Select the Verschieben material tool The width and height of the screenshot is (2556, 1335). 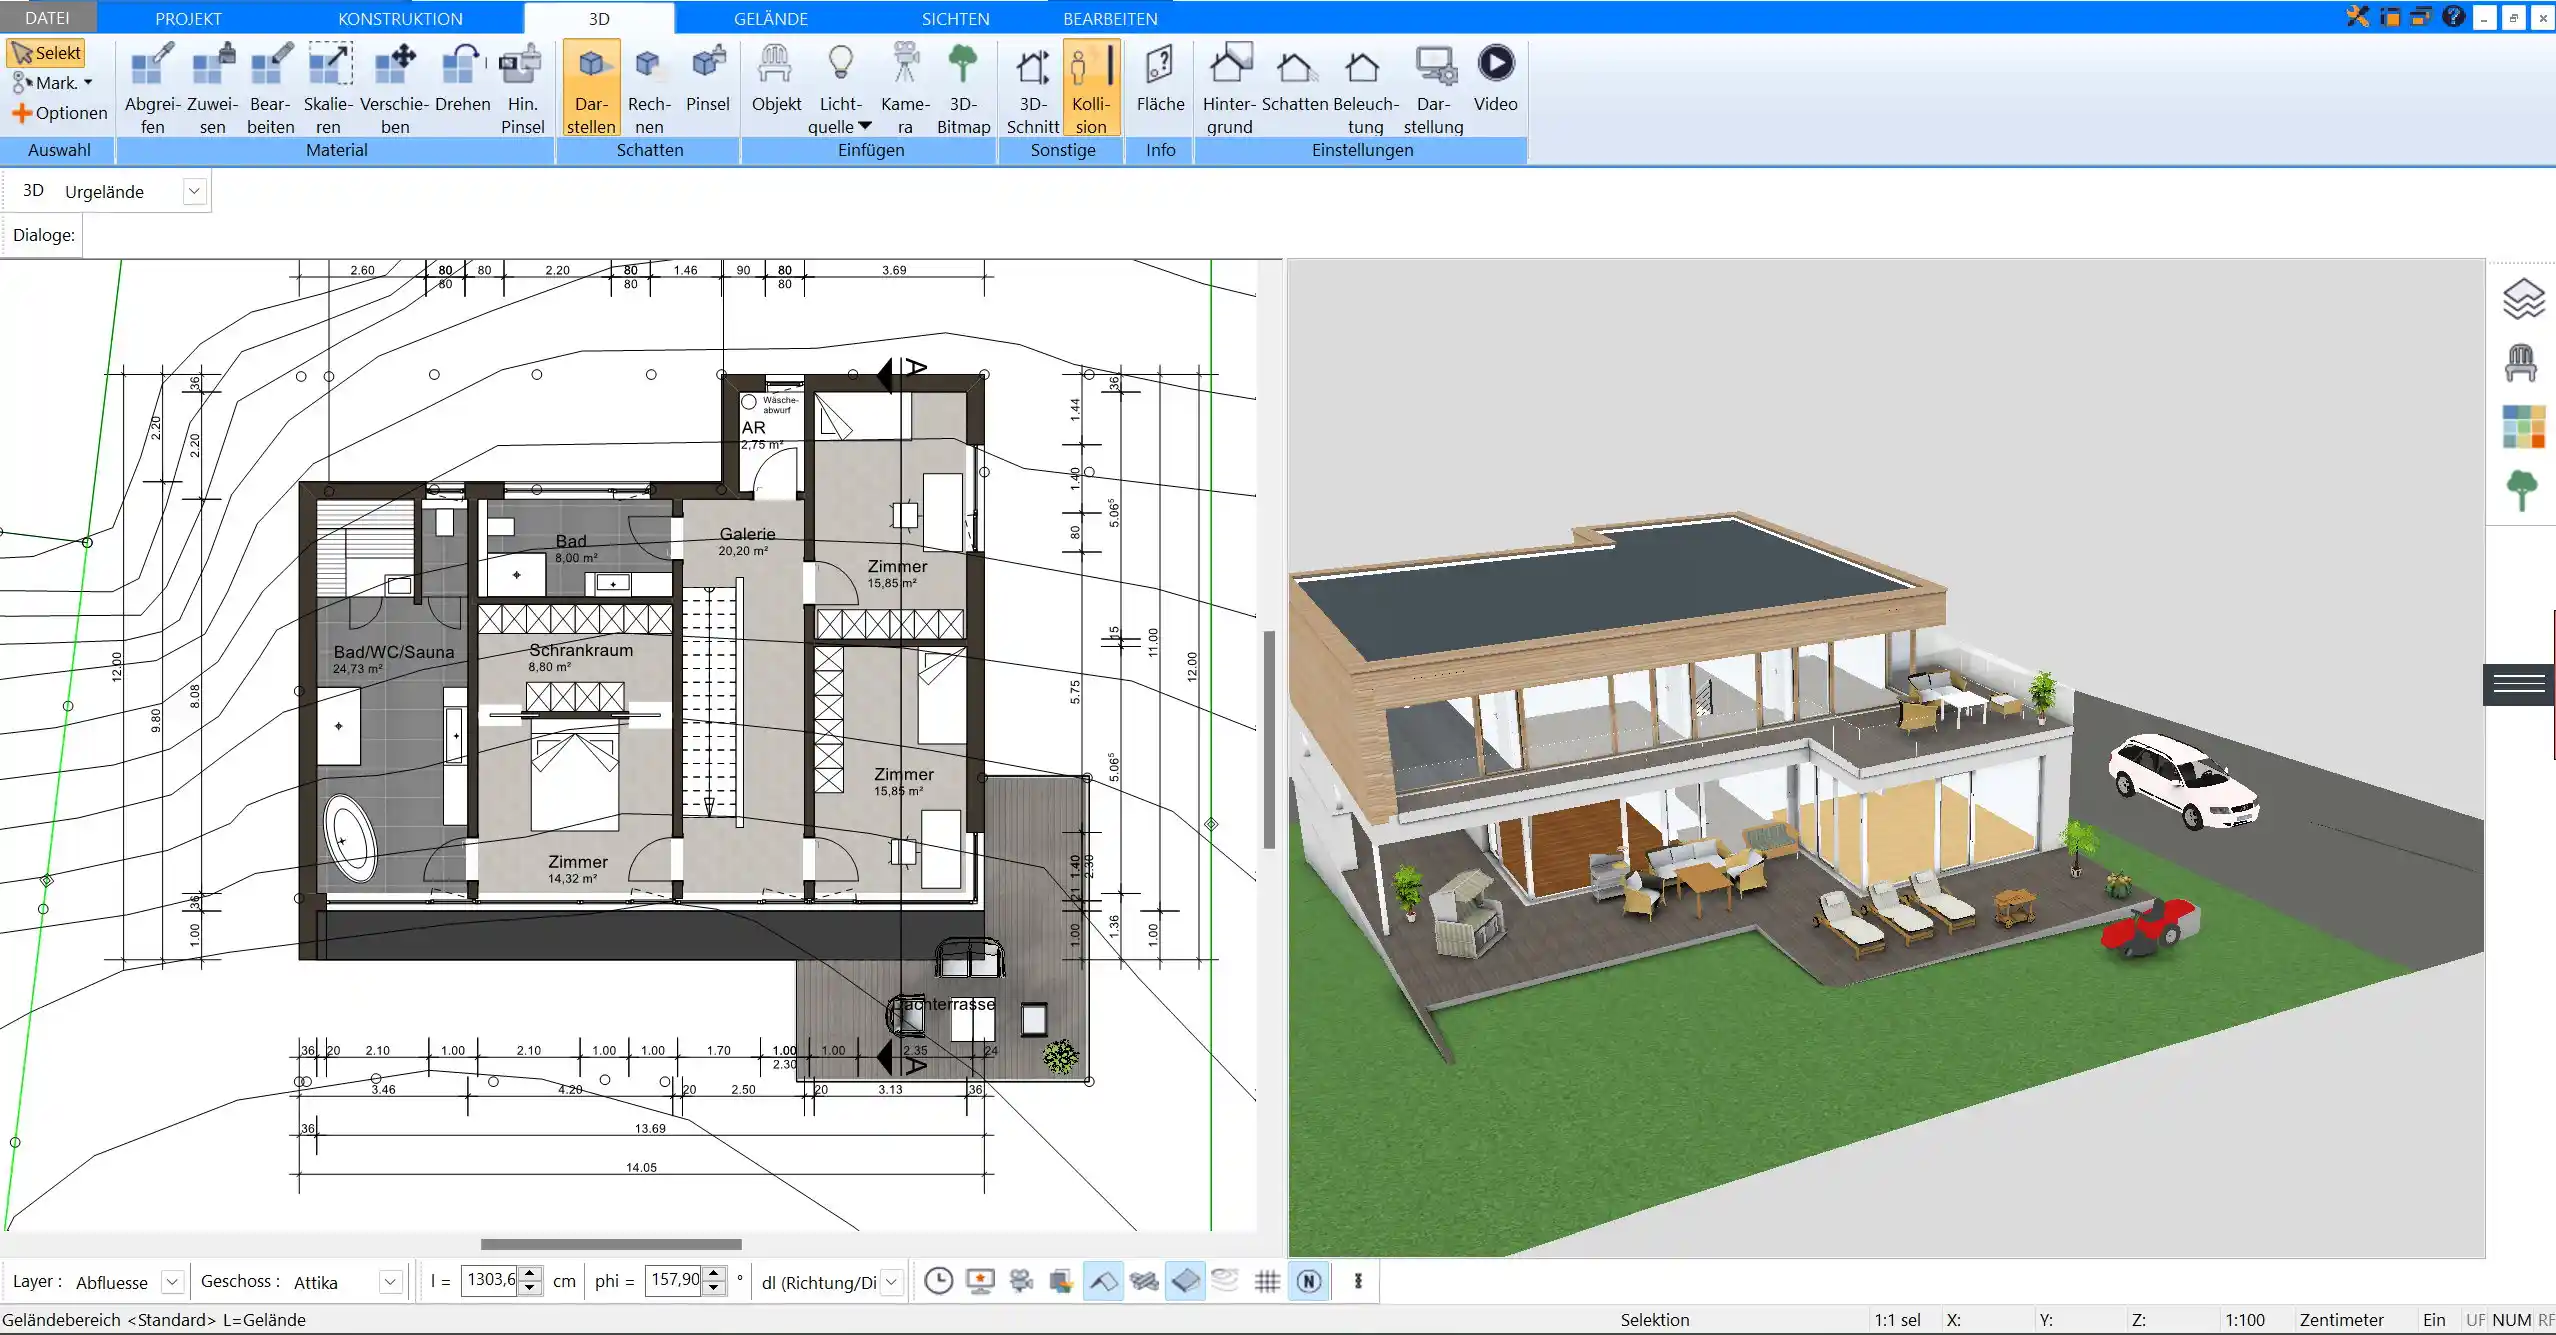click(x=394, y=88)
